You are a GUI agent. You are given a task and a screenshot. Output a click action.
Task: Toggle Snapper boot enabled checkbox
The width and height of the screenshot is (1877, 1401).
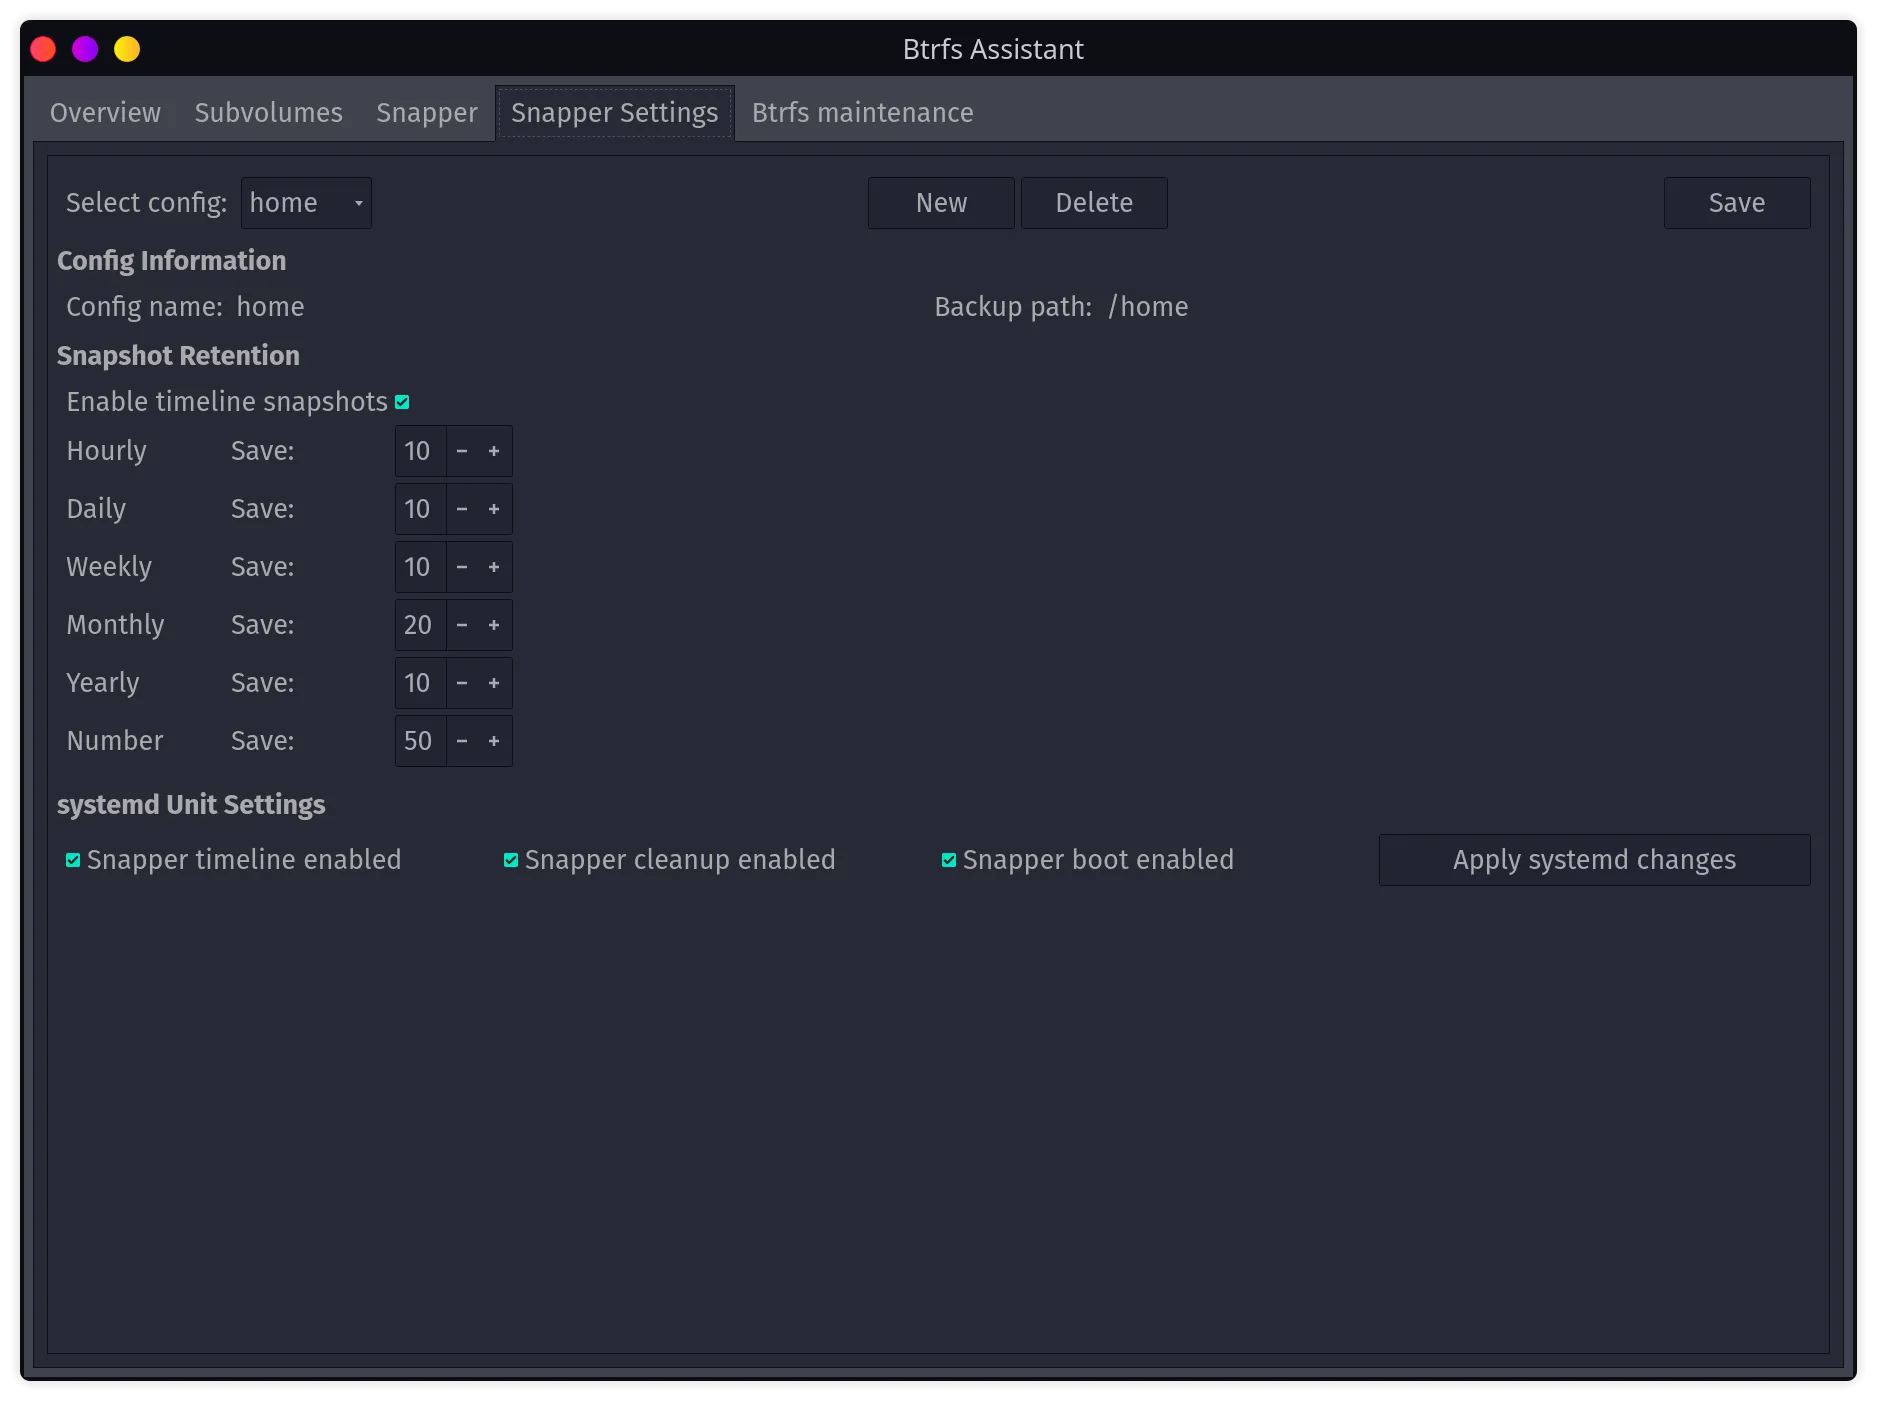pos(949,860)
